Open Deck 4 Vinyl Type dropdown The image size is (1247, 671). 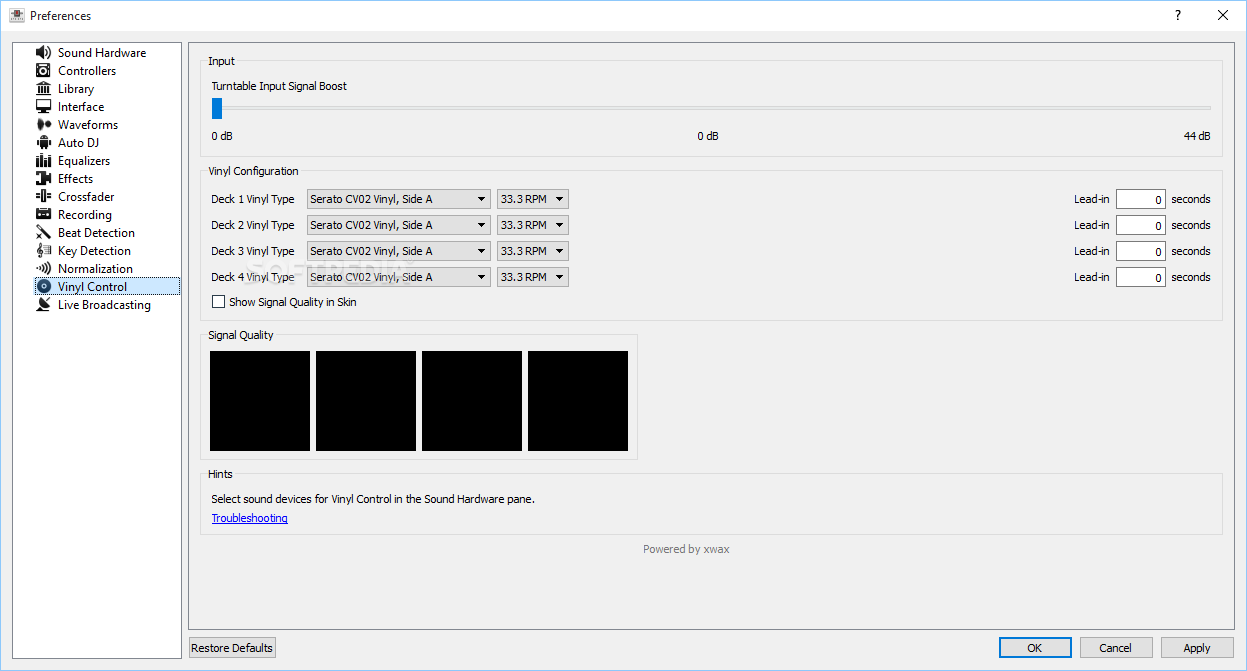398,277
